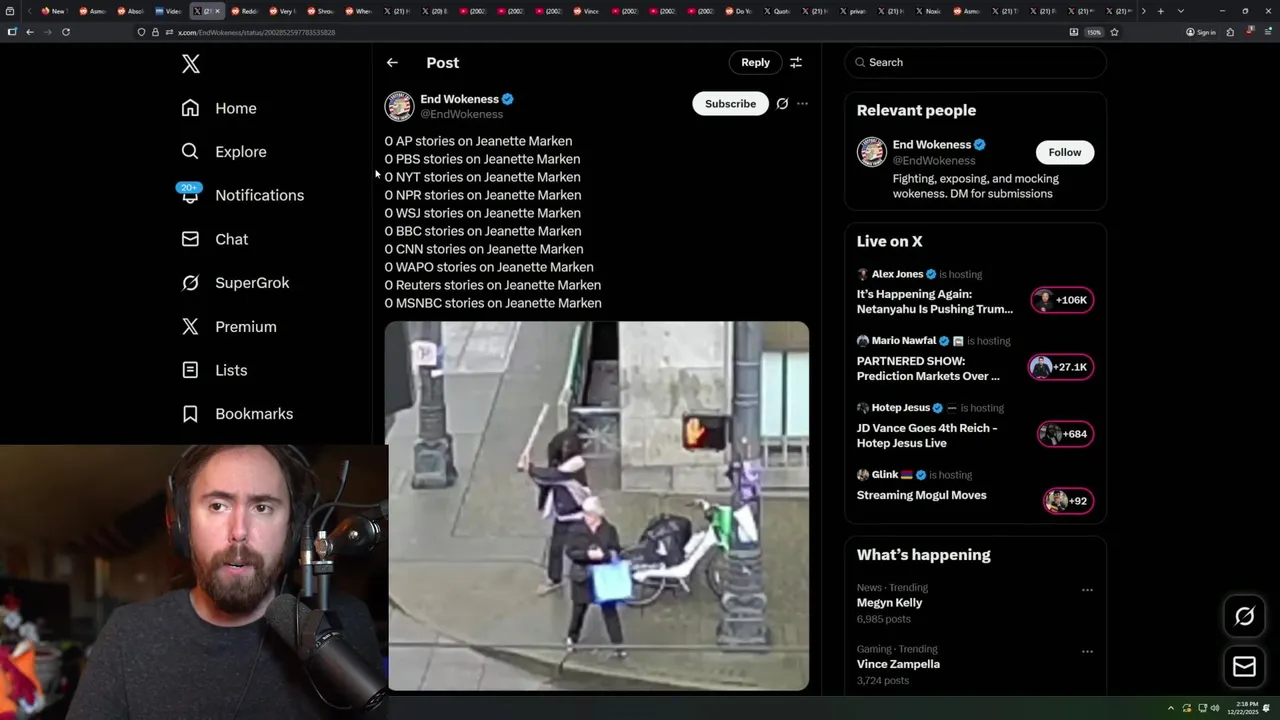Click the verified badge beside End Wokeness in Relevant people
1280x720 pixels.
pyautogui.click(x=980, y=145)
